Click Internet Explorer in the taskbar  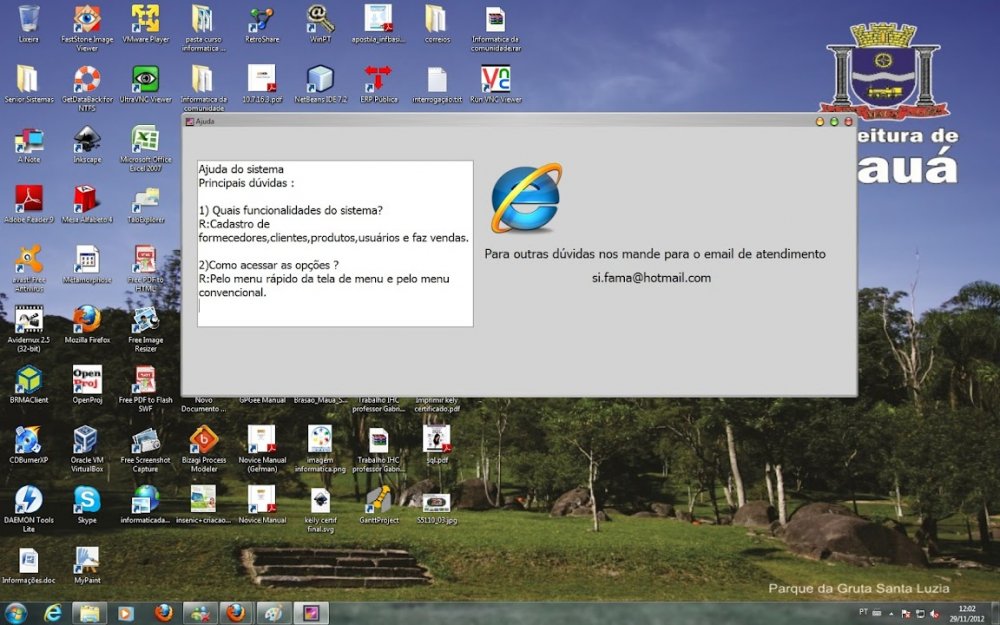(x=52, y=613)
